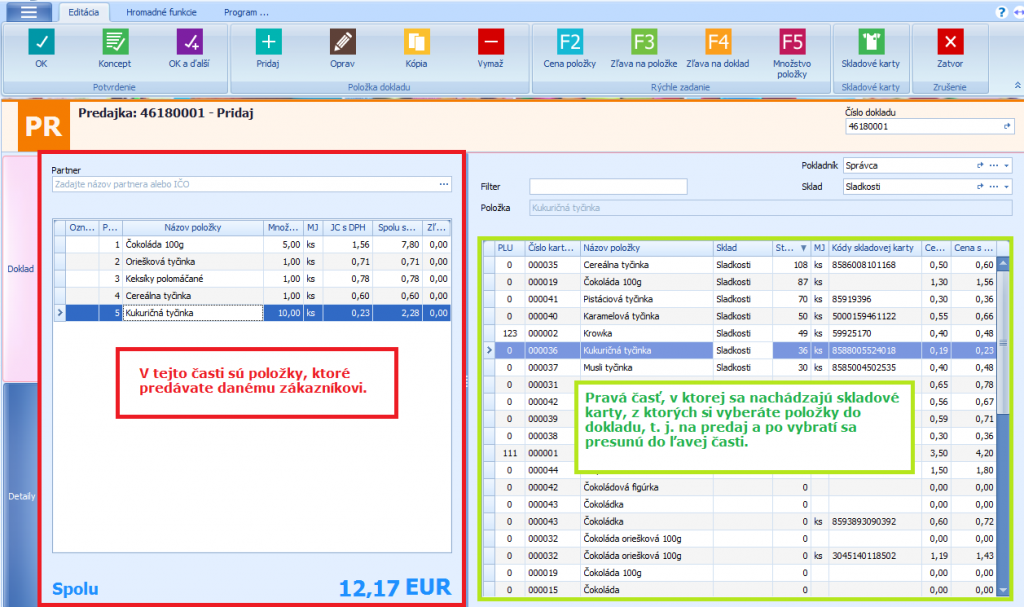The height and width of the screenshot is (607, 1024).
Task: Select the Krowka stock card
Action: [x=740, y=333]
